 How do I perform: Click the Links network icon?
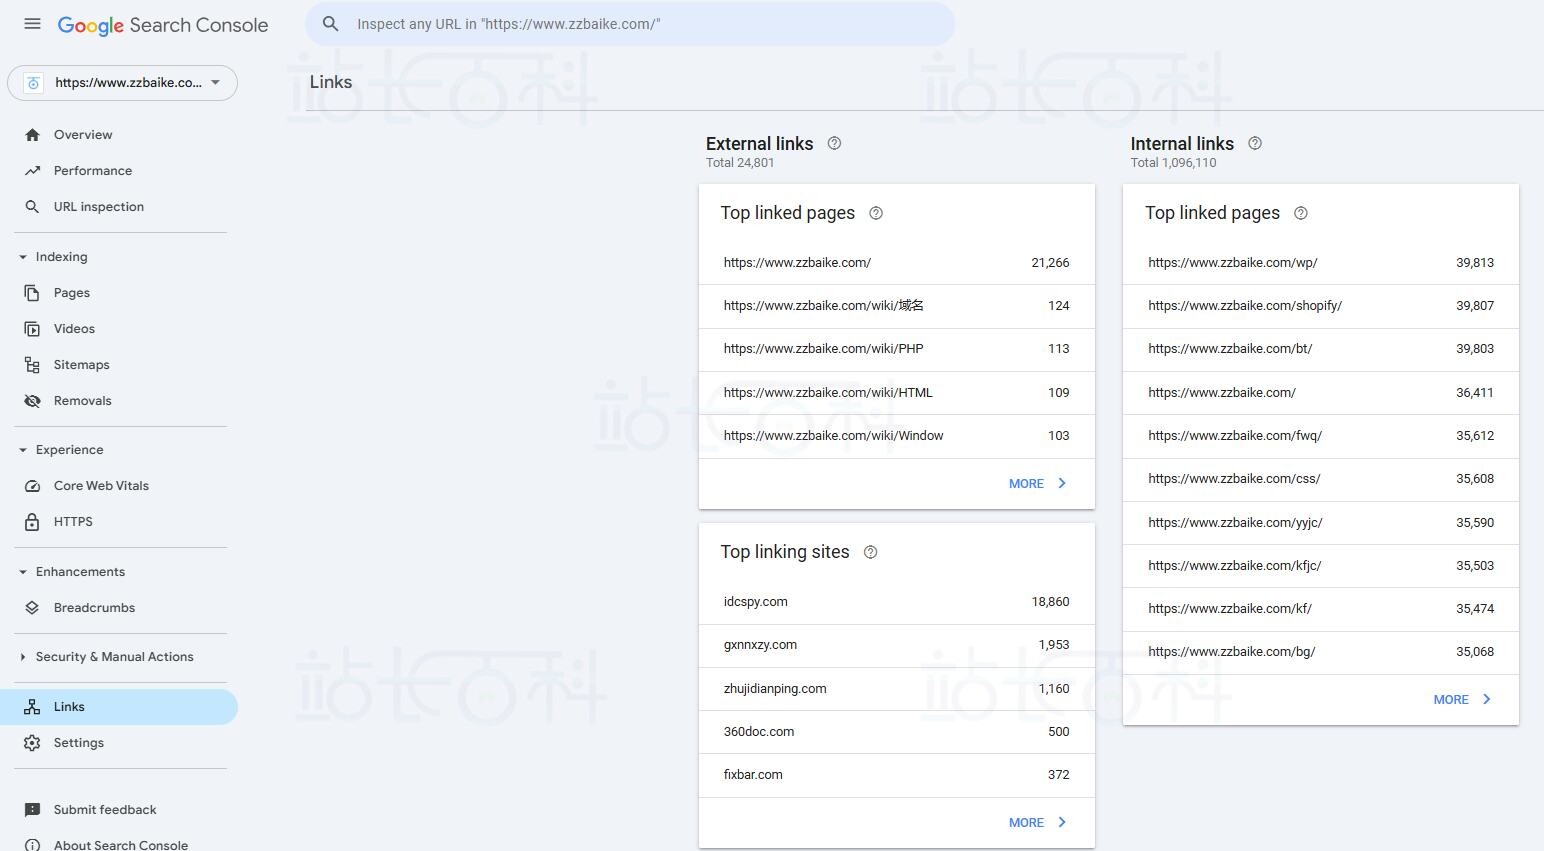point(32,707)
